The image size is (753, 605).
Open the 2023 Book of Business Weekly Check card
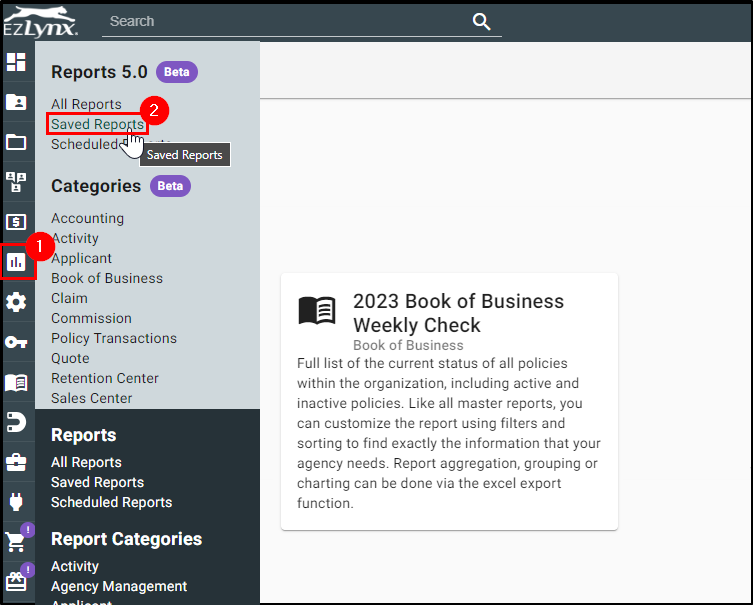(449, 402)
